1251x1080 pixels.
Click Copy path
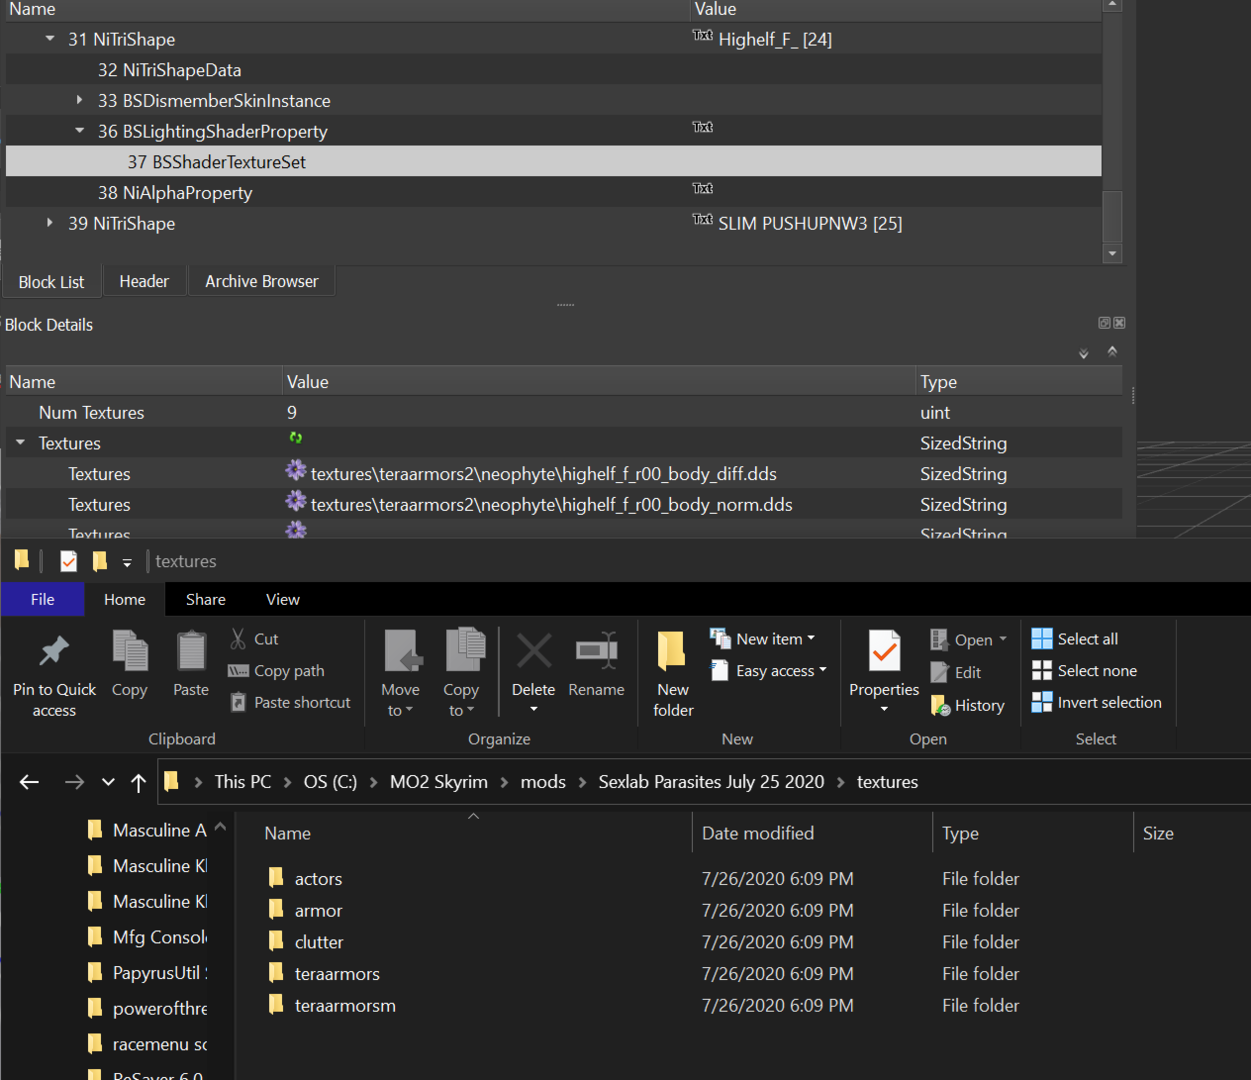[x=277, y=671]
